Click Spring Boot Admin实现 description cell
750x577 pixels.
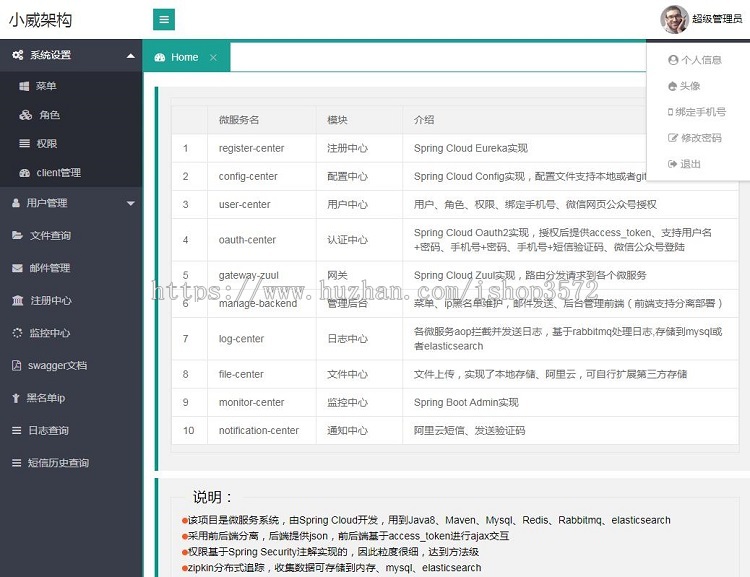coord(571,402)
